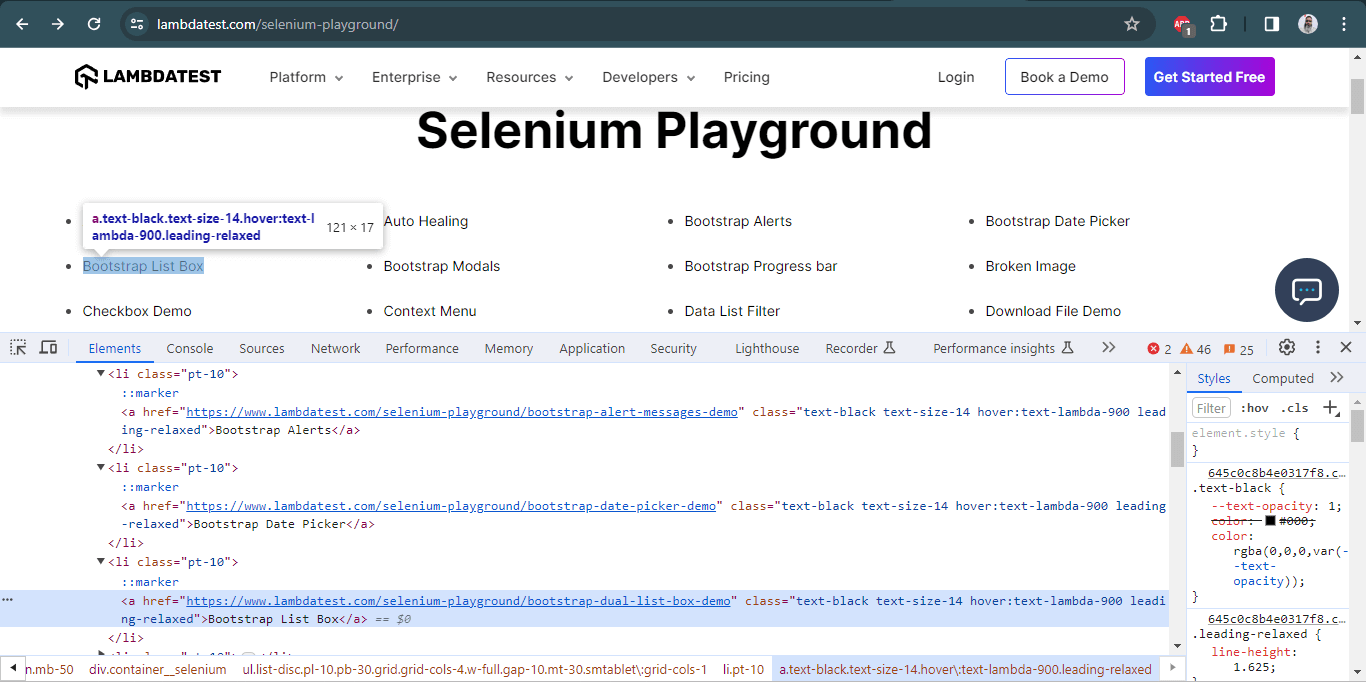Viewport: 1366px width, 682px height.
Task: Switch to the Computed styles tab
Action: point(1283,377)
